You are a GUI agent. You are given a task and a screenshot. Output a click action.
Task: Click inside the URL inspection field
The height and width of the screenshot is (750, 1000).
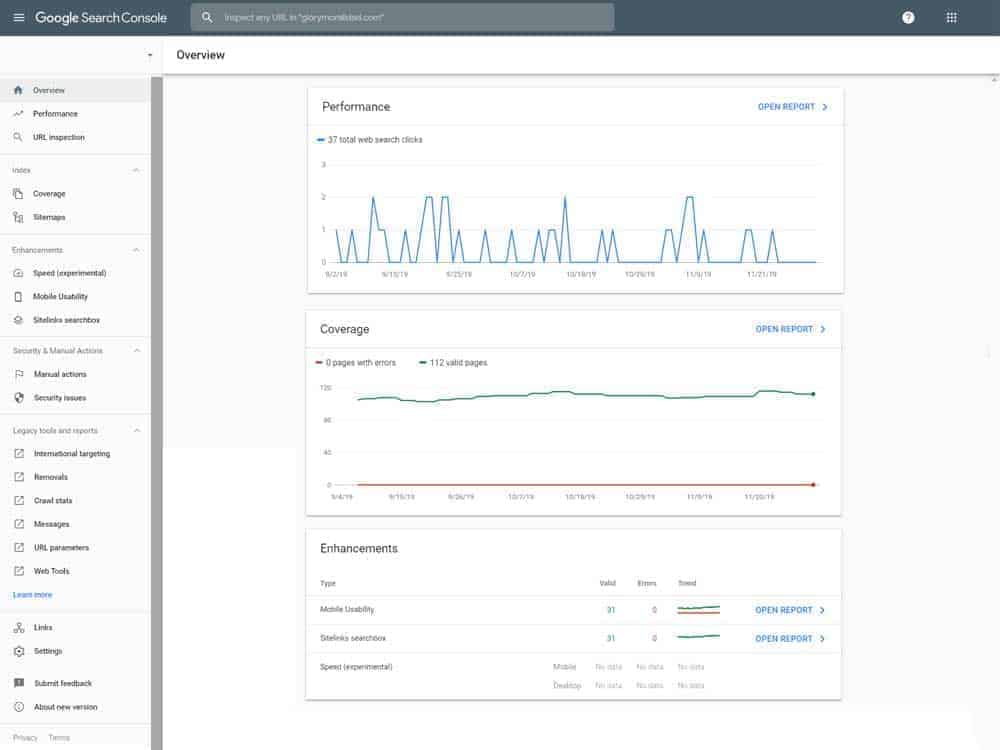[x=400, y=16]
